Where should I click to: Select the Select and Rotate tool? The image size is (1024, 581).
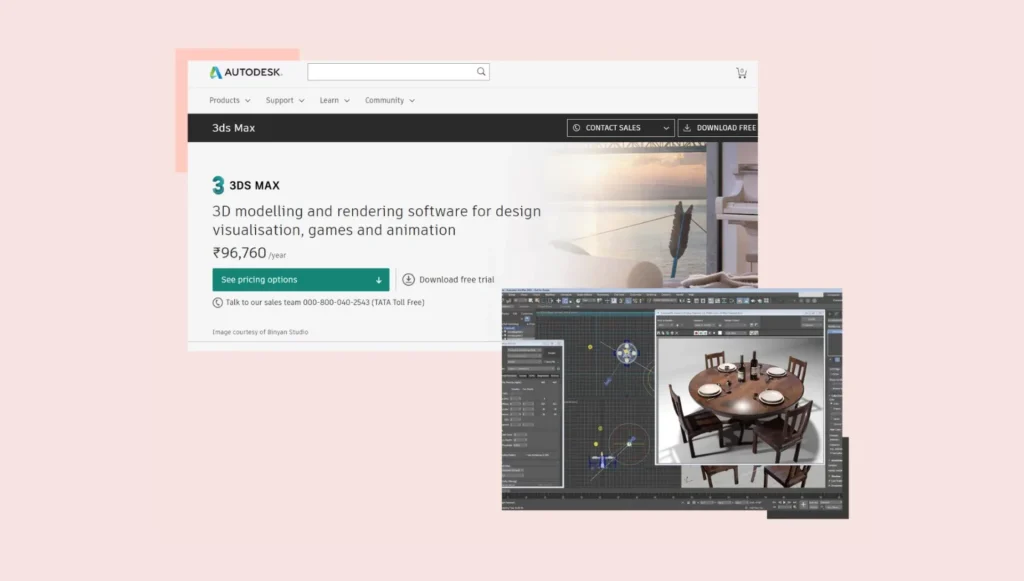[564, 300]
